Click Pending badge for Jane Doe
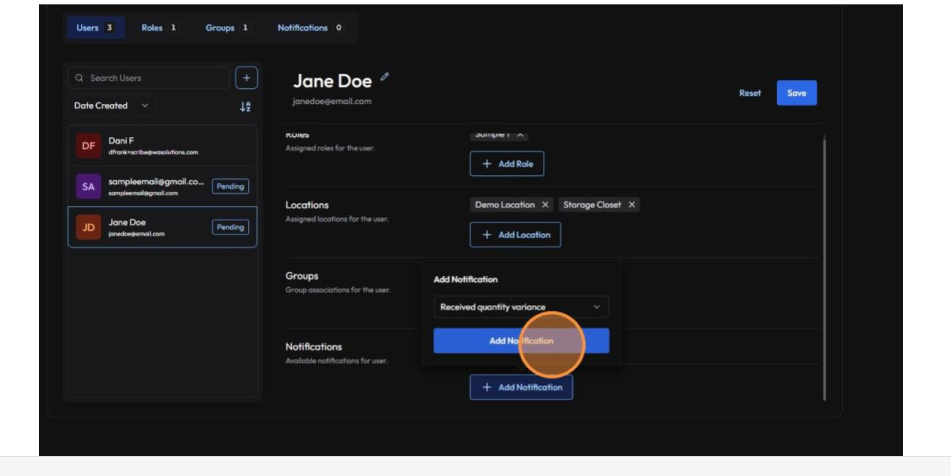The height and width of the screenshot is (476, 951). [x=230, y=227]
